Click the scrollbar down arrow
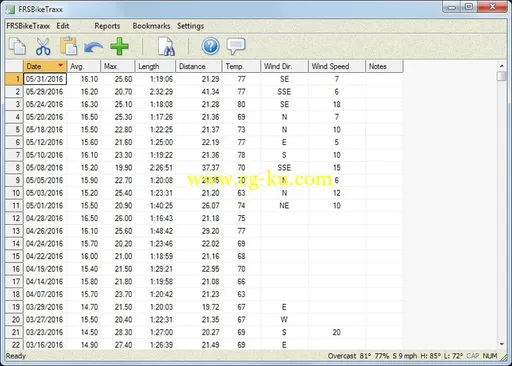Viewport: 512px width, 366px height. click(x=501, y=344)
